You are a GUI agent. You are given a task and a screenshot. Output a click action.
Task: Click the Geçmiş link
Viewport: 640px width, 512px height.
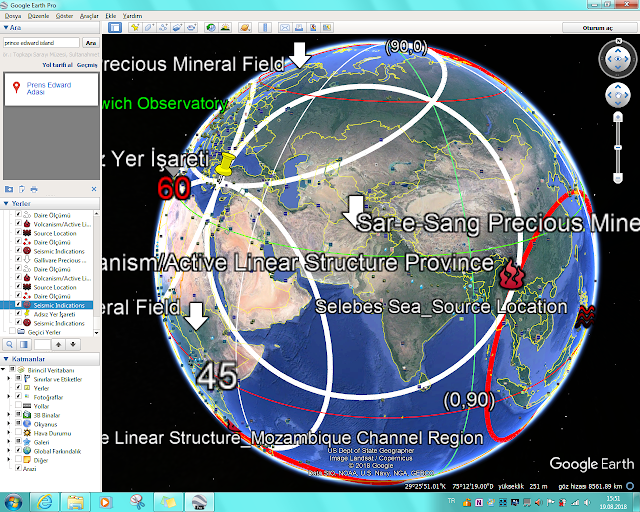87,65
